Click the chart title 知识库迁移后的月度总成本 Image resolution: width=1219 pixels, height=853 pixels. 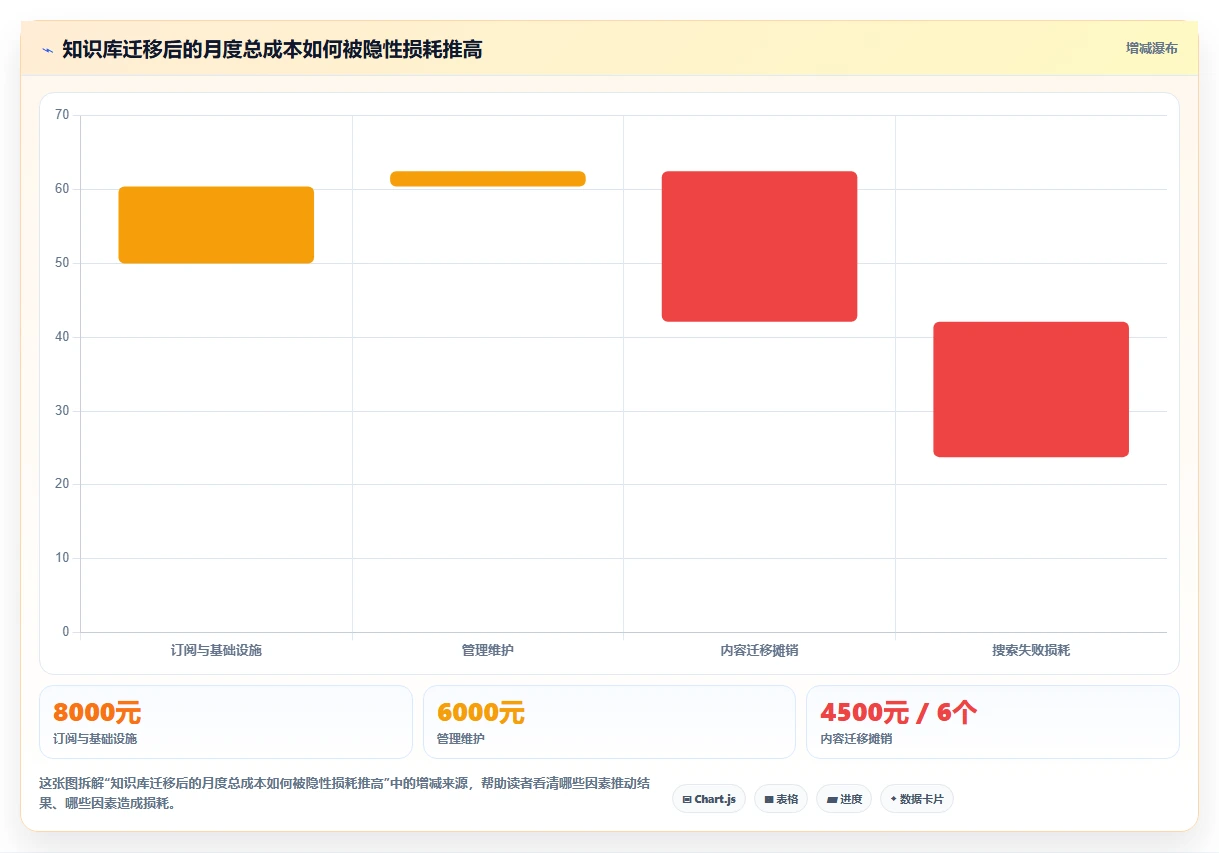(272, 49)
